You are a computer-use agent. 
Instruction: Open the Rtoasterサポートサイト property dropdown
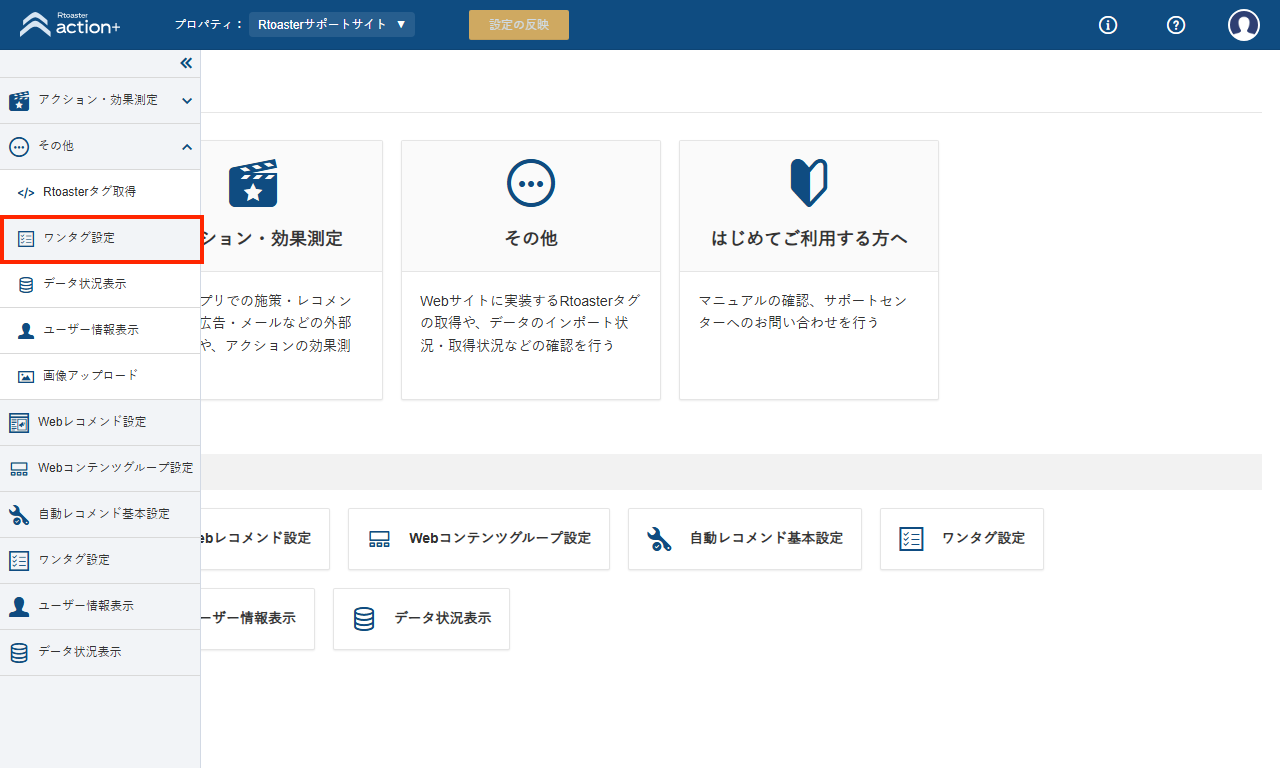click(x=332, y=24)
